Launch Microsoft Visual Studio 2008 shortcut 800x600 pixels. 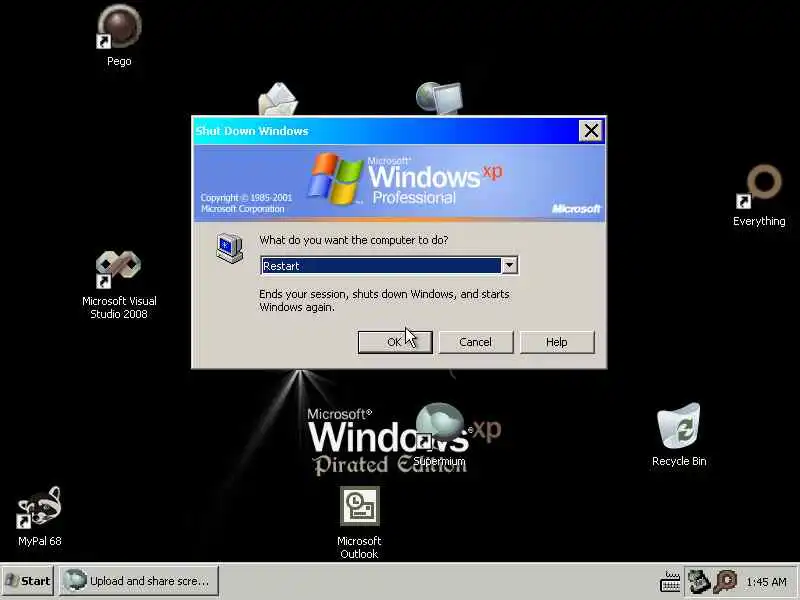pyautogui.click(x=119, y=285)
